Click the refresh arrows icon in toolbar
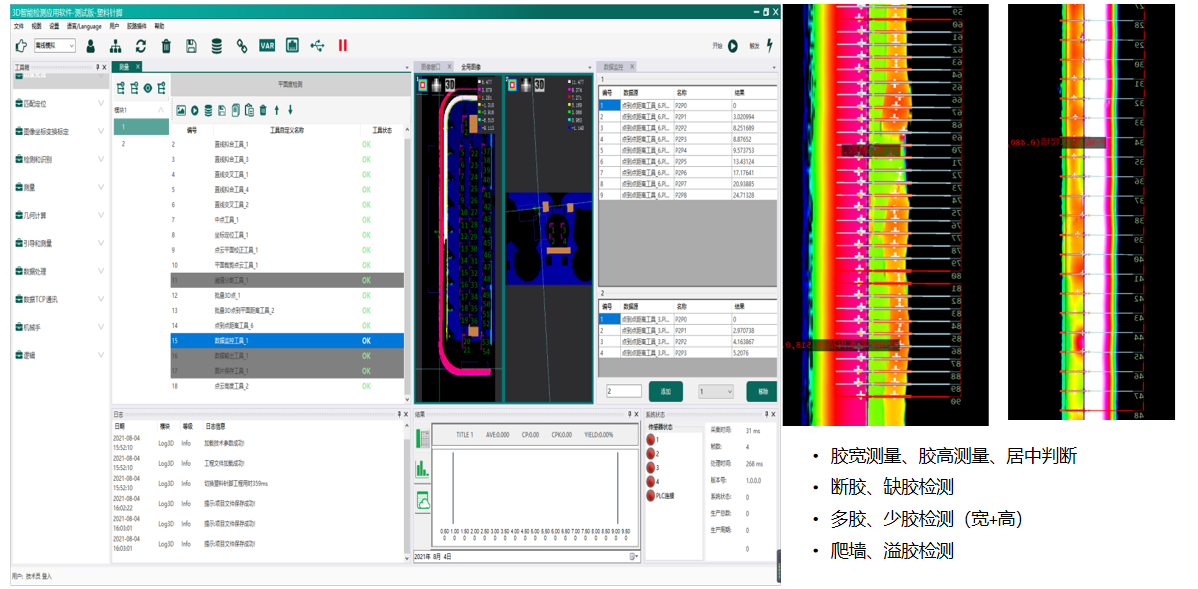This screenshot has height=589, width=1198. pos(141,46)
